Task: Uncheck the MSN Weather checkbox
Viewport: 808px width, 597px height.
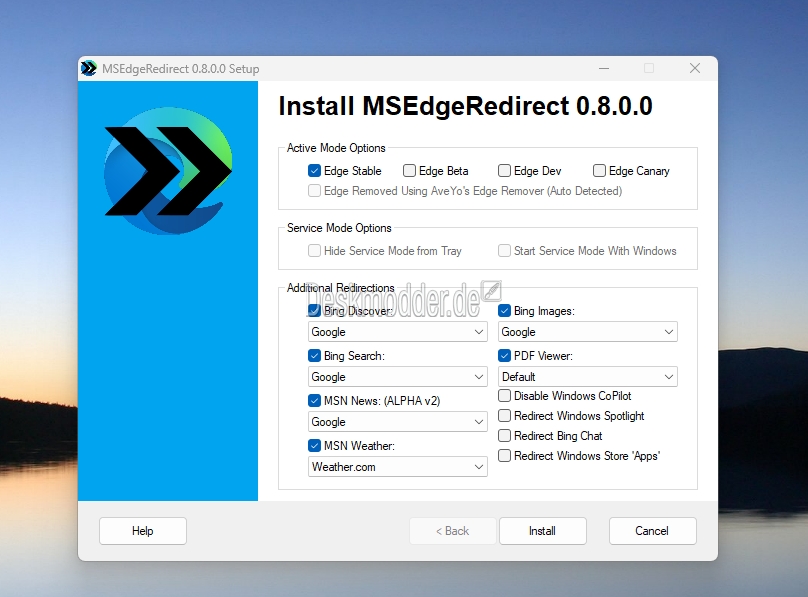Action: click(x=314, y=445)
